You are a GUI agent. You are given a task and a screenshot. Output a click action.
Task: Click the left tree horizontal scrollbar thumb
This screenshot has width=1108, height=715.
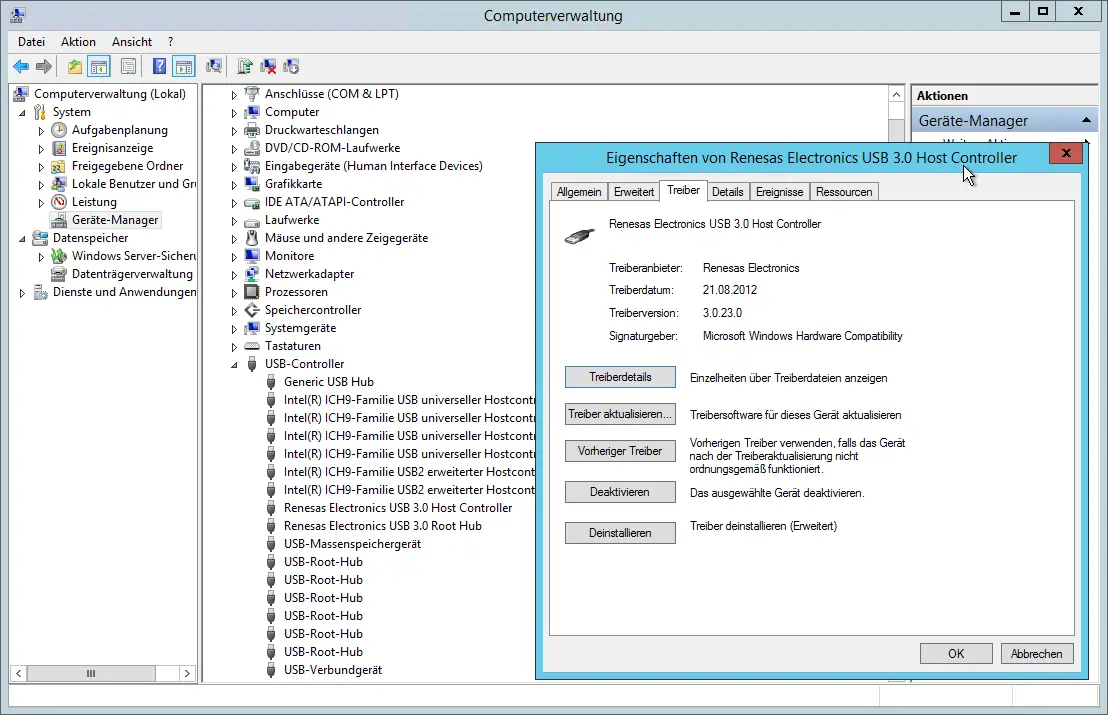pos(91,673)
